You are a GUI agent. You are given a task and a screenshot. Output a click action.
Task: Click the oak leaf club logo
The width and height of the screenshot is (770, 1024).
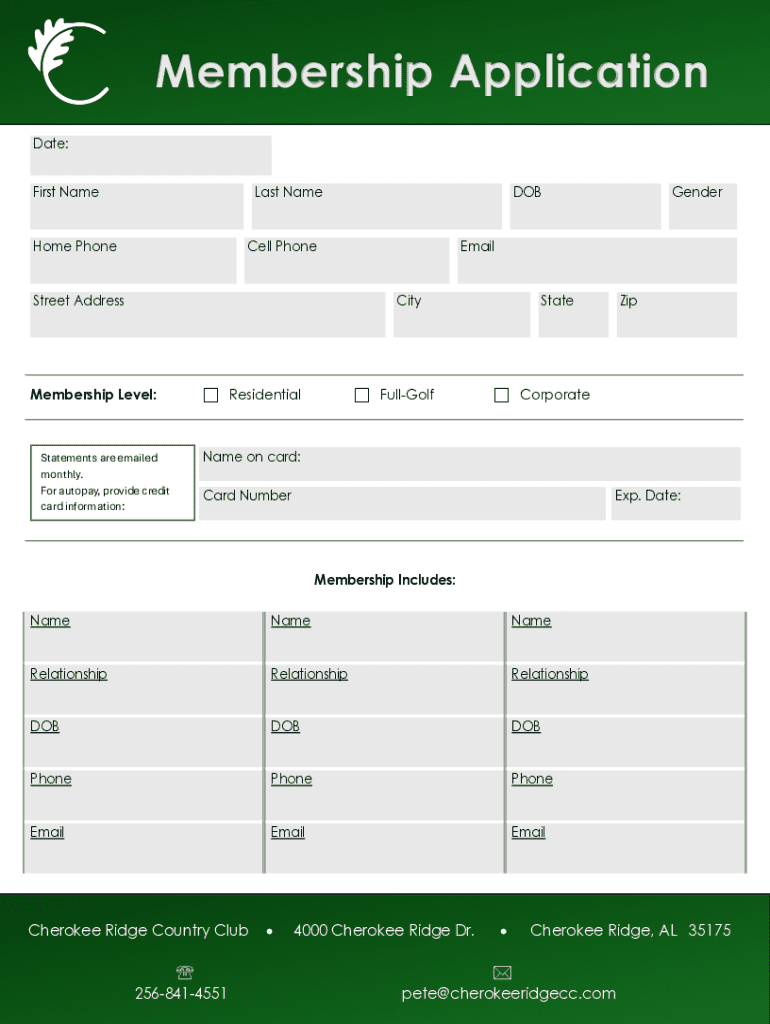click(68, 62)
